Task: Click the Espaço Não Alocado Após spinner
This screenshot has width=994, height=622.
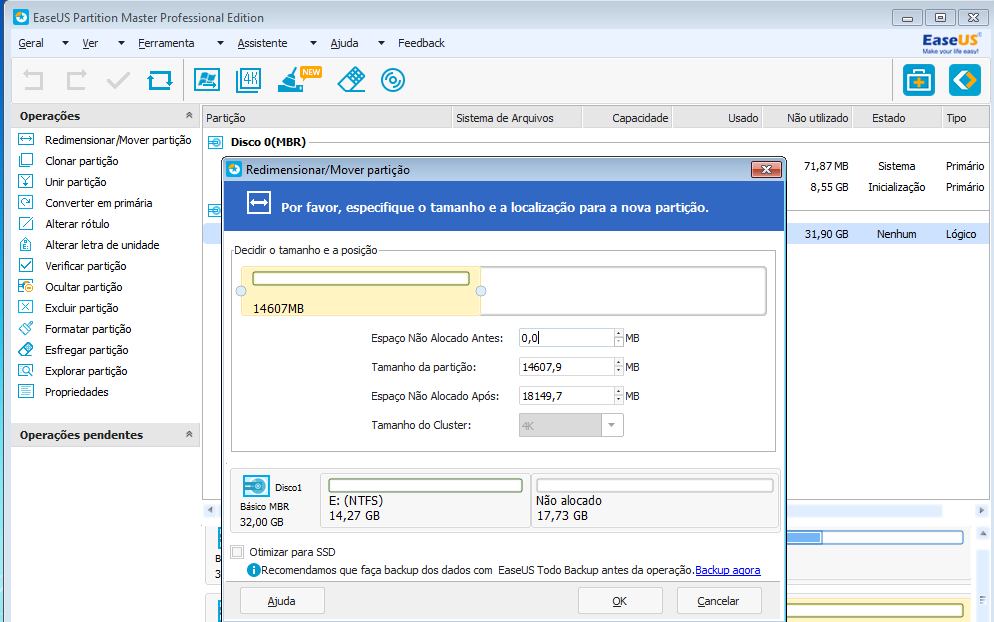Action: [x=619, y=396]
